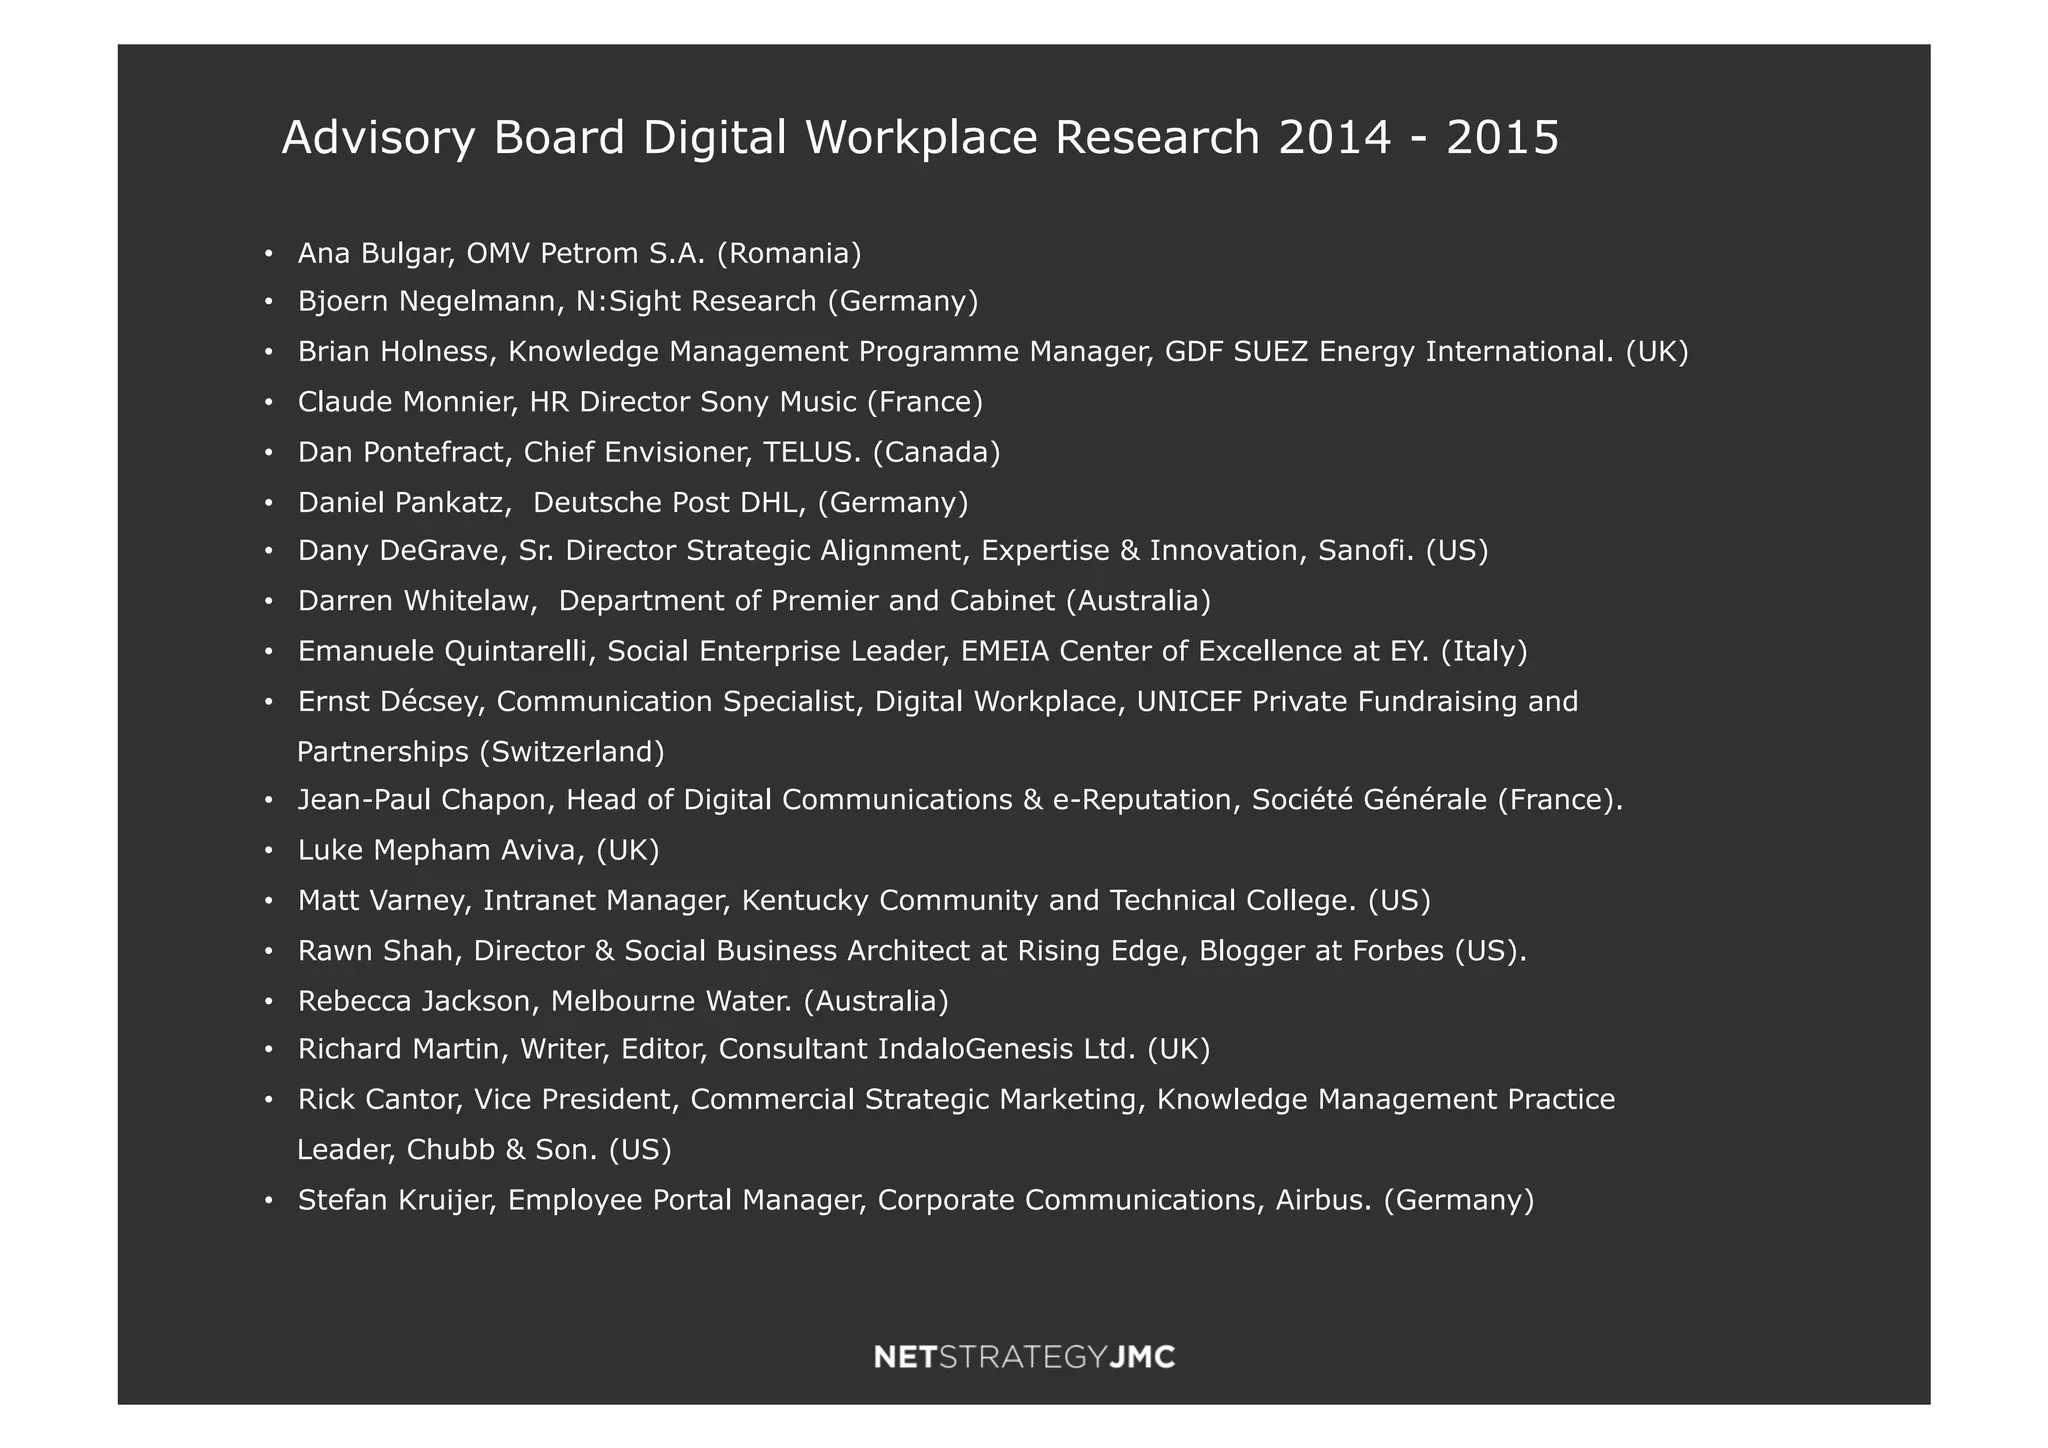This screenshot has height=1448, width=2048.
Task: Select Daniel Pankatz Deutsche Post DHL line
Action: 632,502
